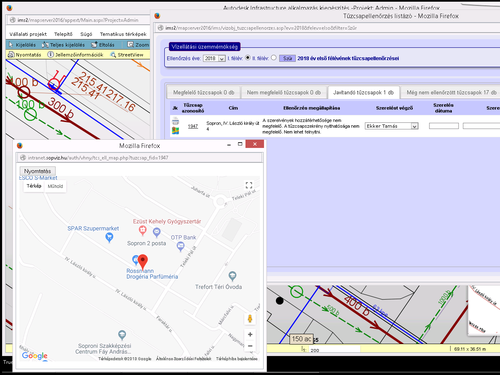
Task: Click the intranet.sopviz.hu popup address bar
Action: coord(140,158)
